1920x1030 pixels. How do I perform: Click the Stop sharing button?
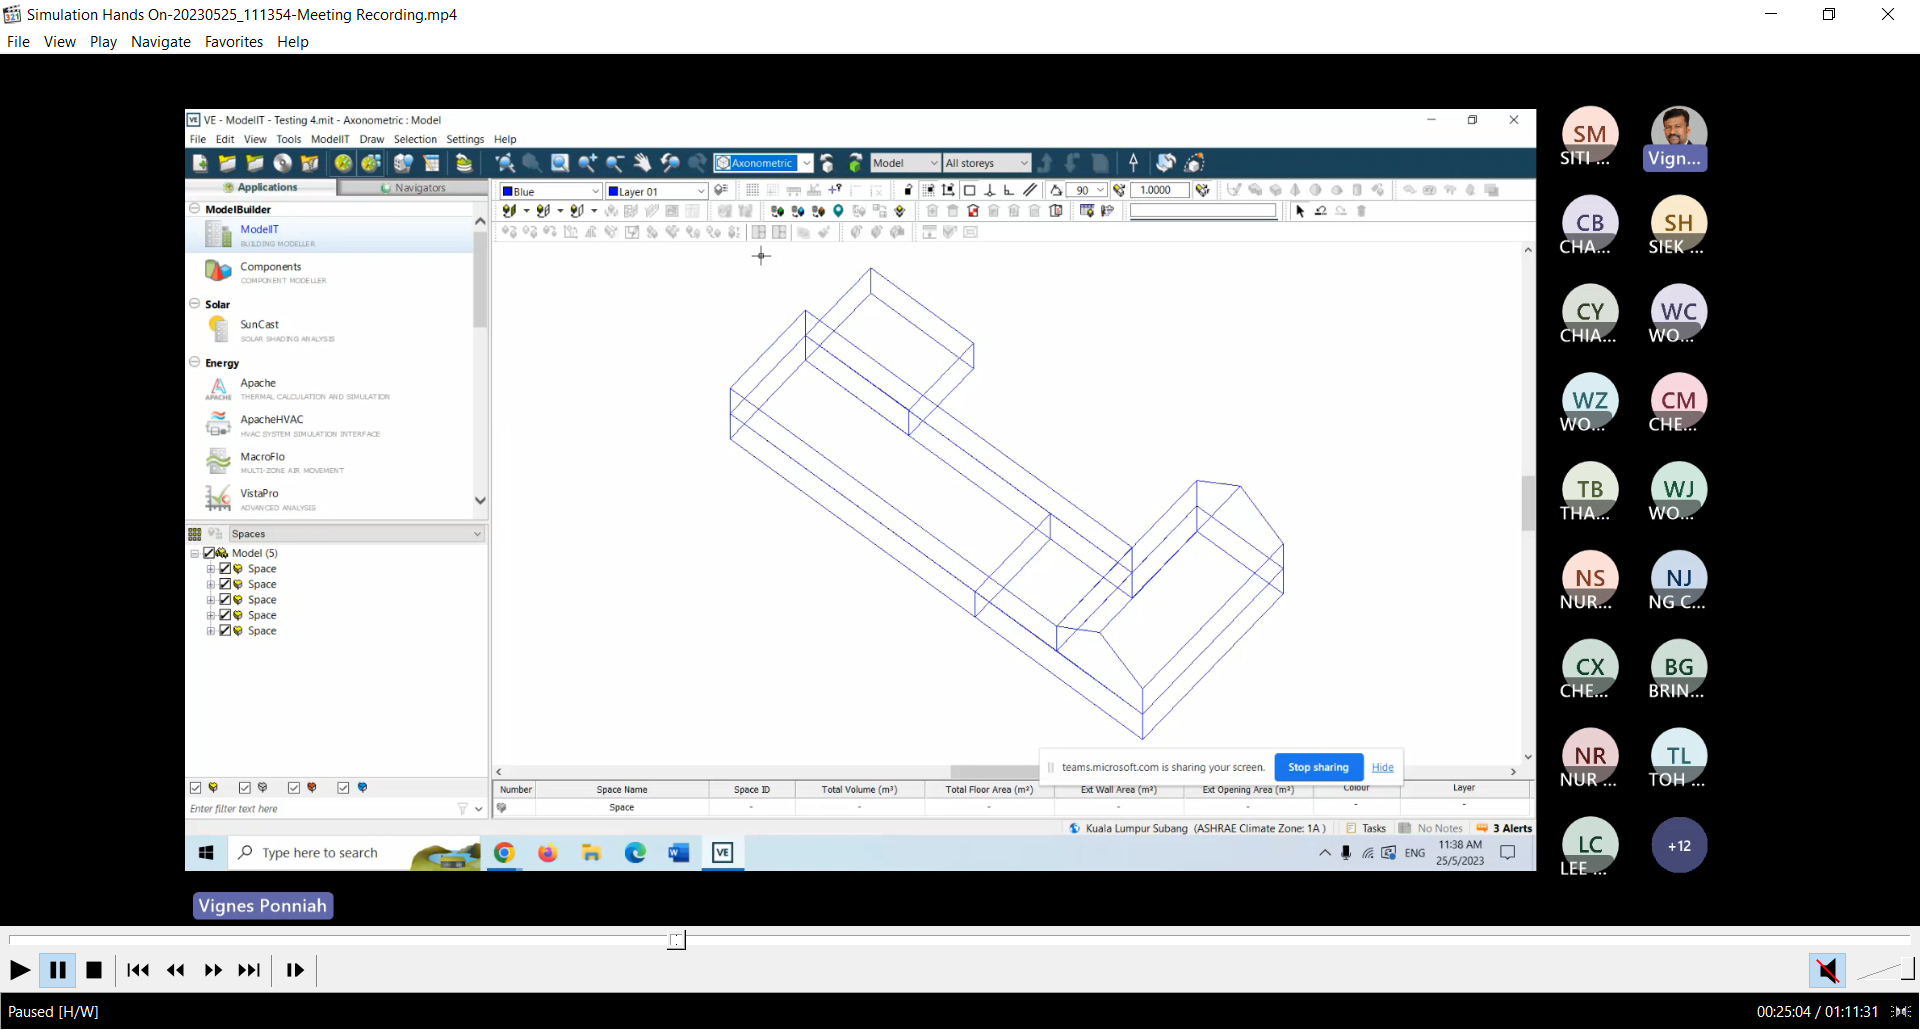(x=1318, y=768)
